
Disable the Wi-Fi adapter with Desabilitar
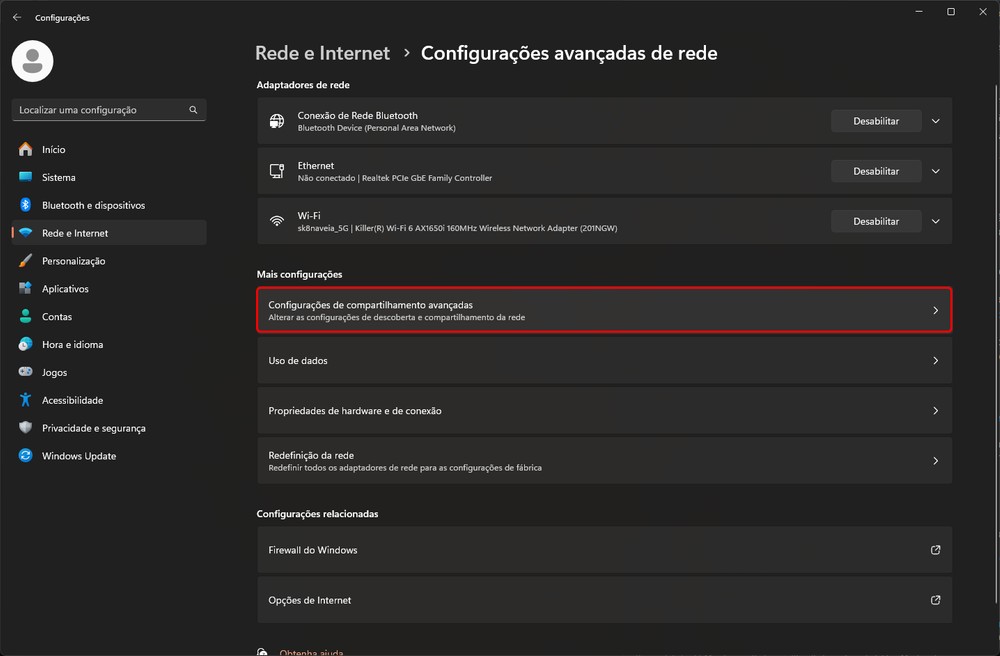[876, 221]
